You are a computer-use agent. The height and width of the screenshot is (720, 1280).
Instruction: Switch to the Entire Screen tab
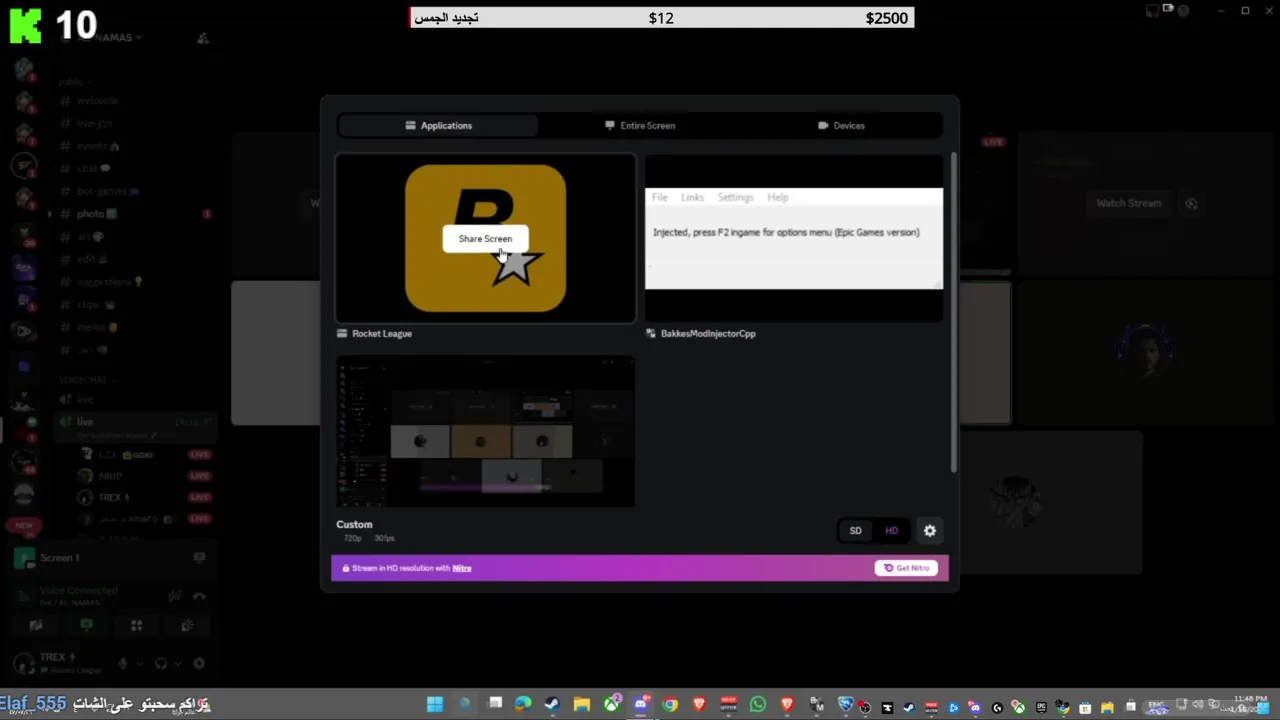(x=640, y=125)
